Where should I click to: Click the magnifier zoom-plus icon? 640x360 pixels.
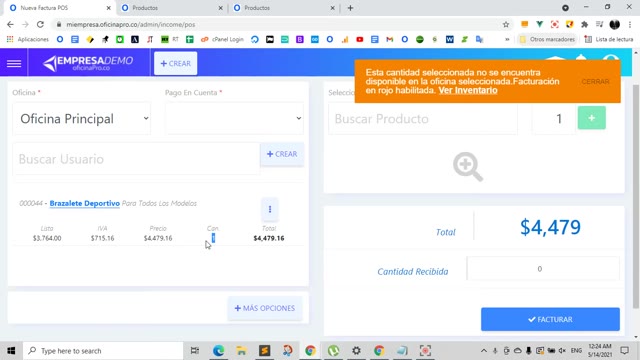pyautogui.click(x=468, y=167)
